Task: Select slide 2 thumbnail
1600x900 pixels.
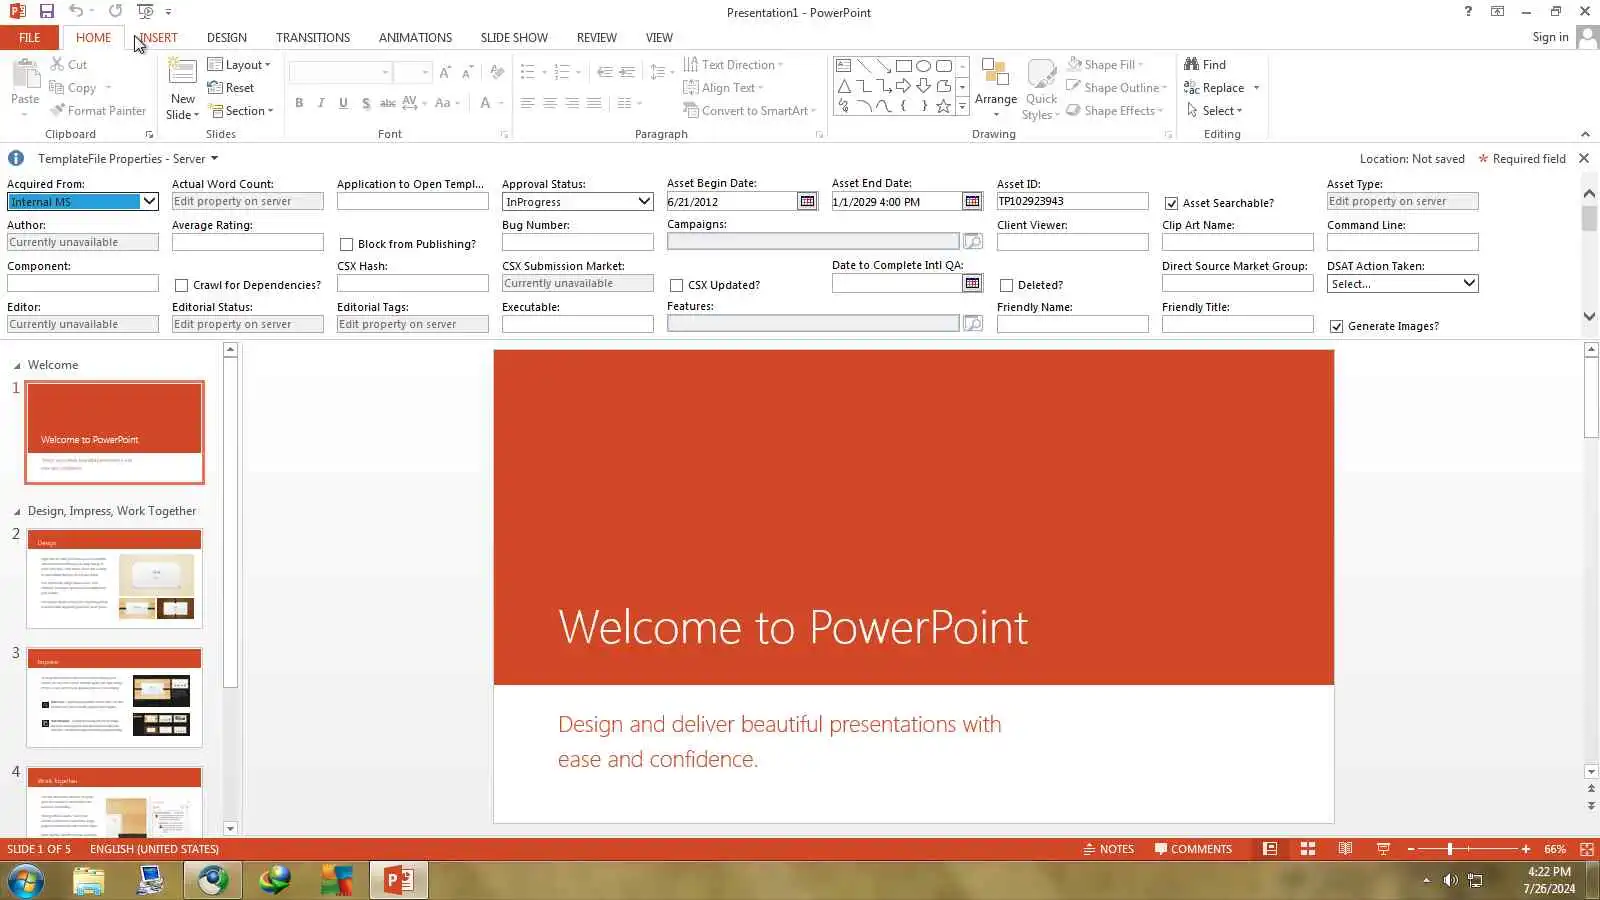Action: coord(114,579)
